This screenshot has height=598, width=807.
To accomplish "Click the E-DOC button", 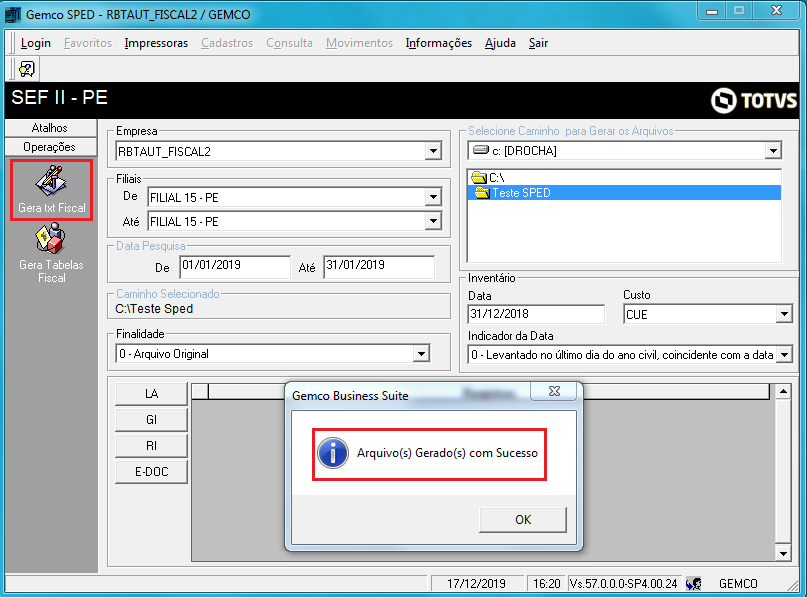I will [151, 471].
